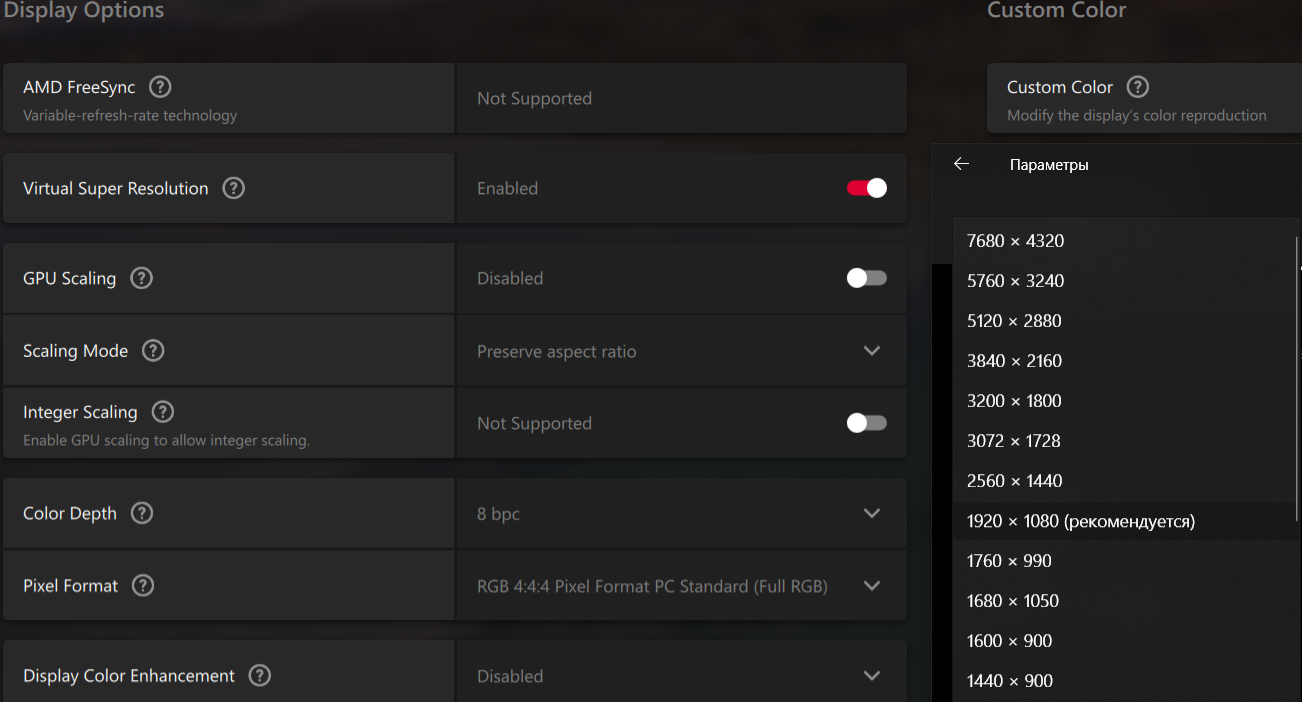Open the Color Depth dropdown

pyautogui.click(x=871, y=513)
